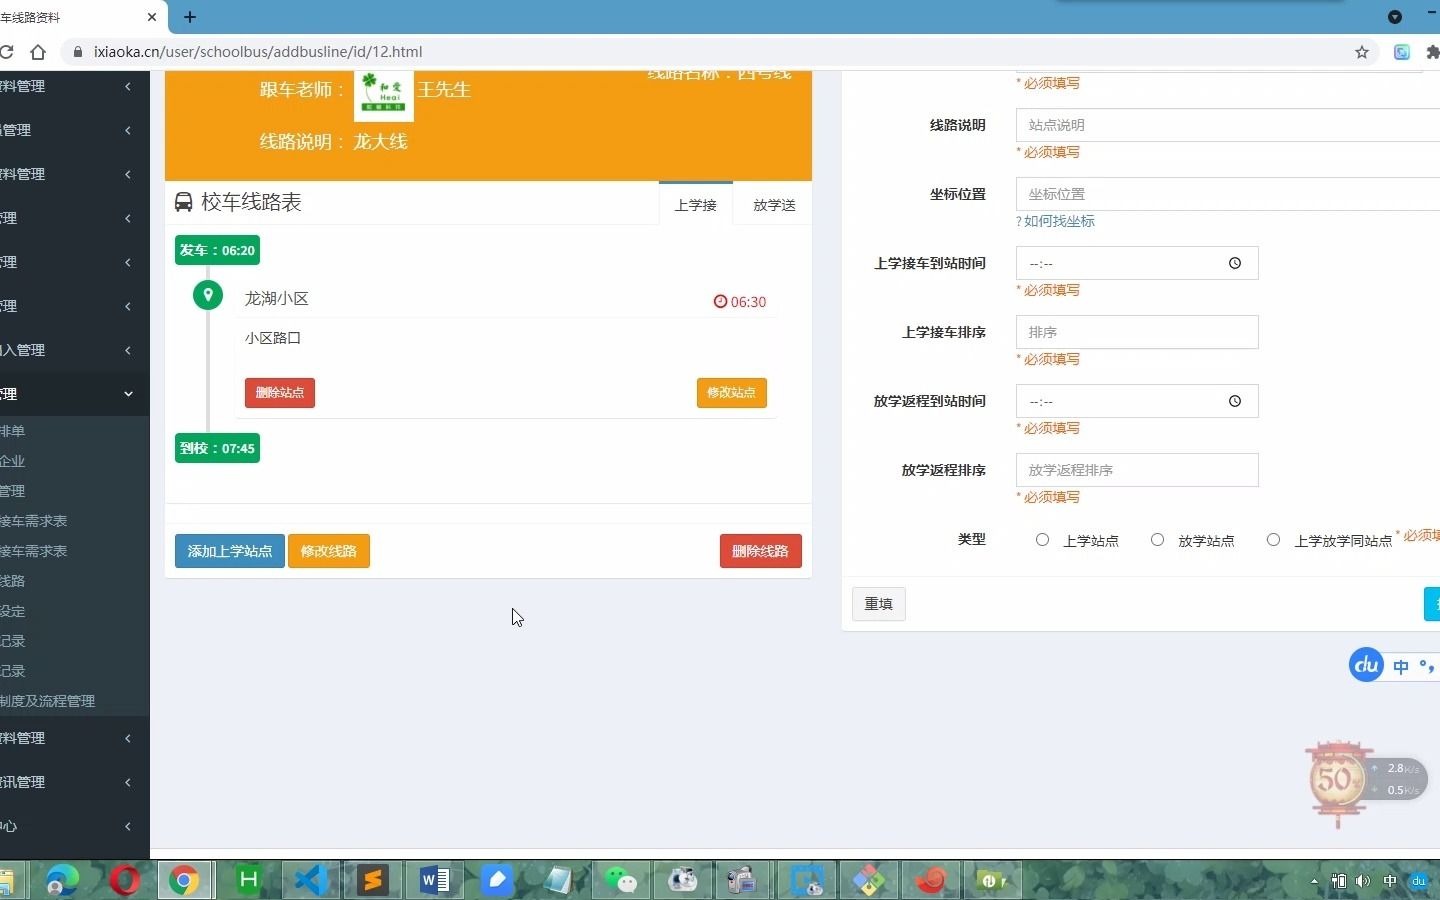1440x900 pixels.
Task: Open the 如何找坐标 help link
Action: click(x=1055, y=221)
